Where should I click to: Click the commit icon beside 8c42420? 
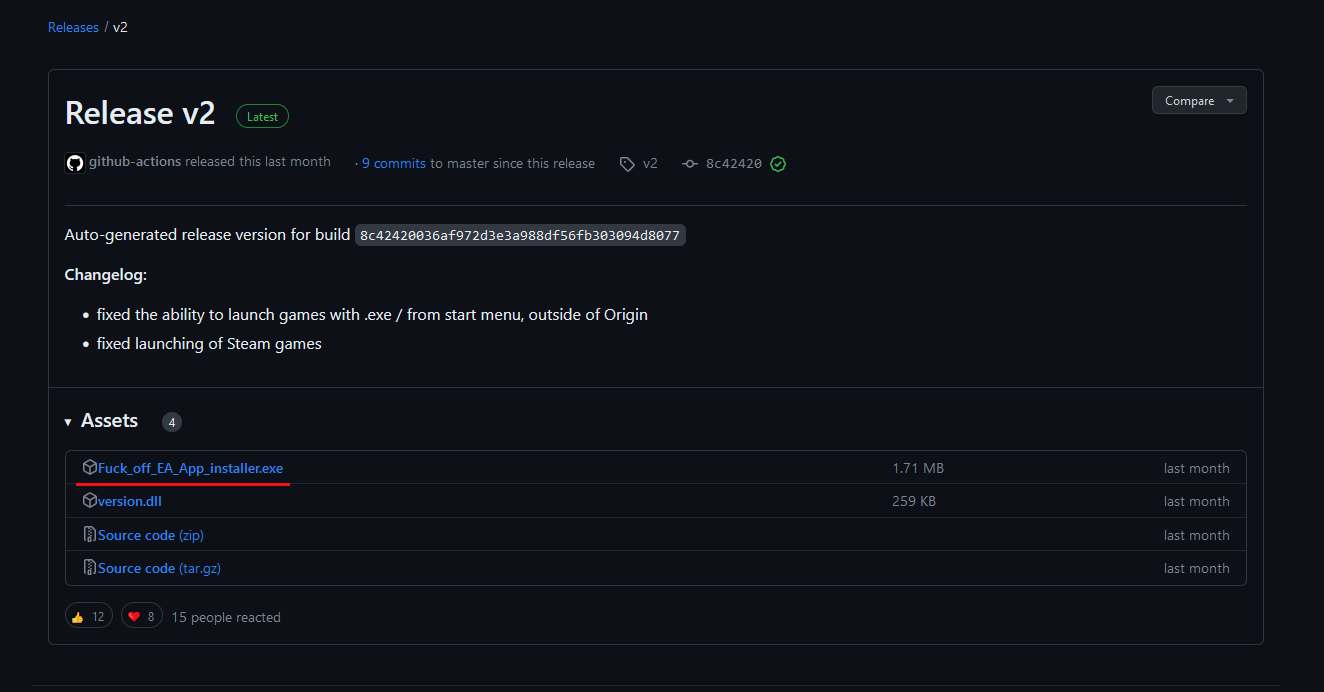pyautogui.click(x=690, y=164)
